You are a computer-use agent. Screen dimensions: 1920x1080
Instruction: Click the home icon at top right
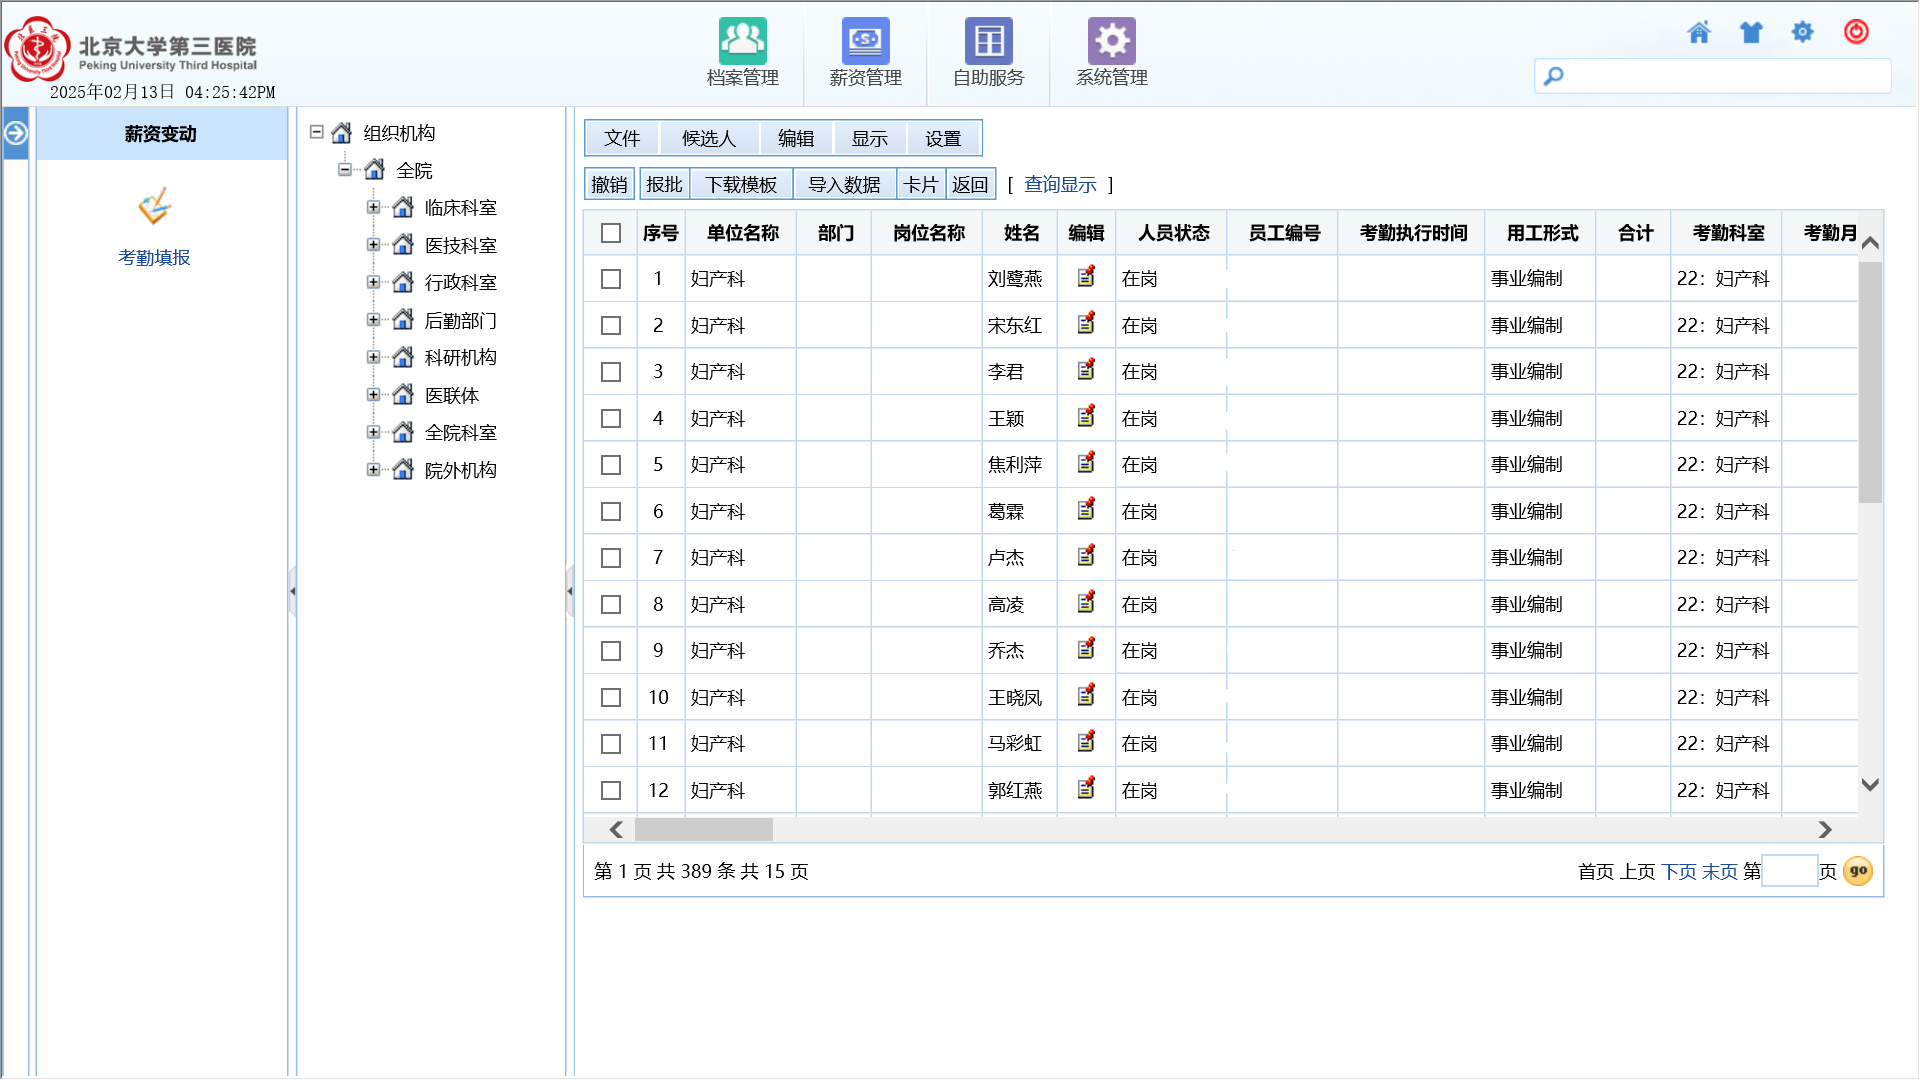click(x=1698, y=33)
